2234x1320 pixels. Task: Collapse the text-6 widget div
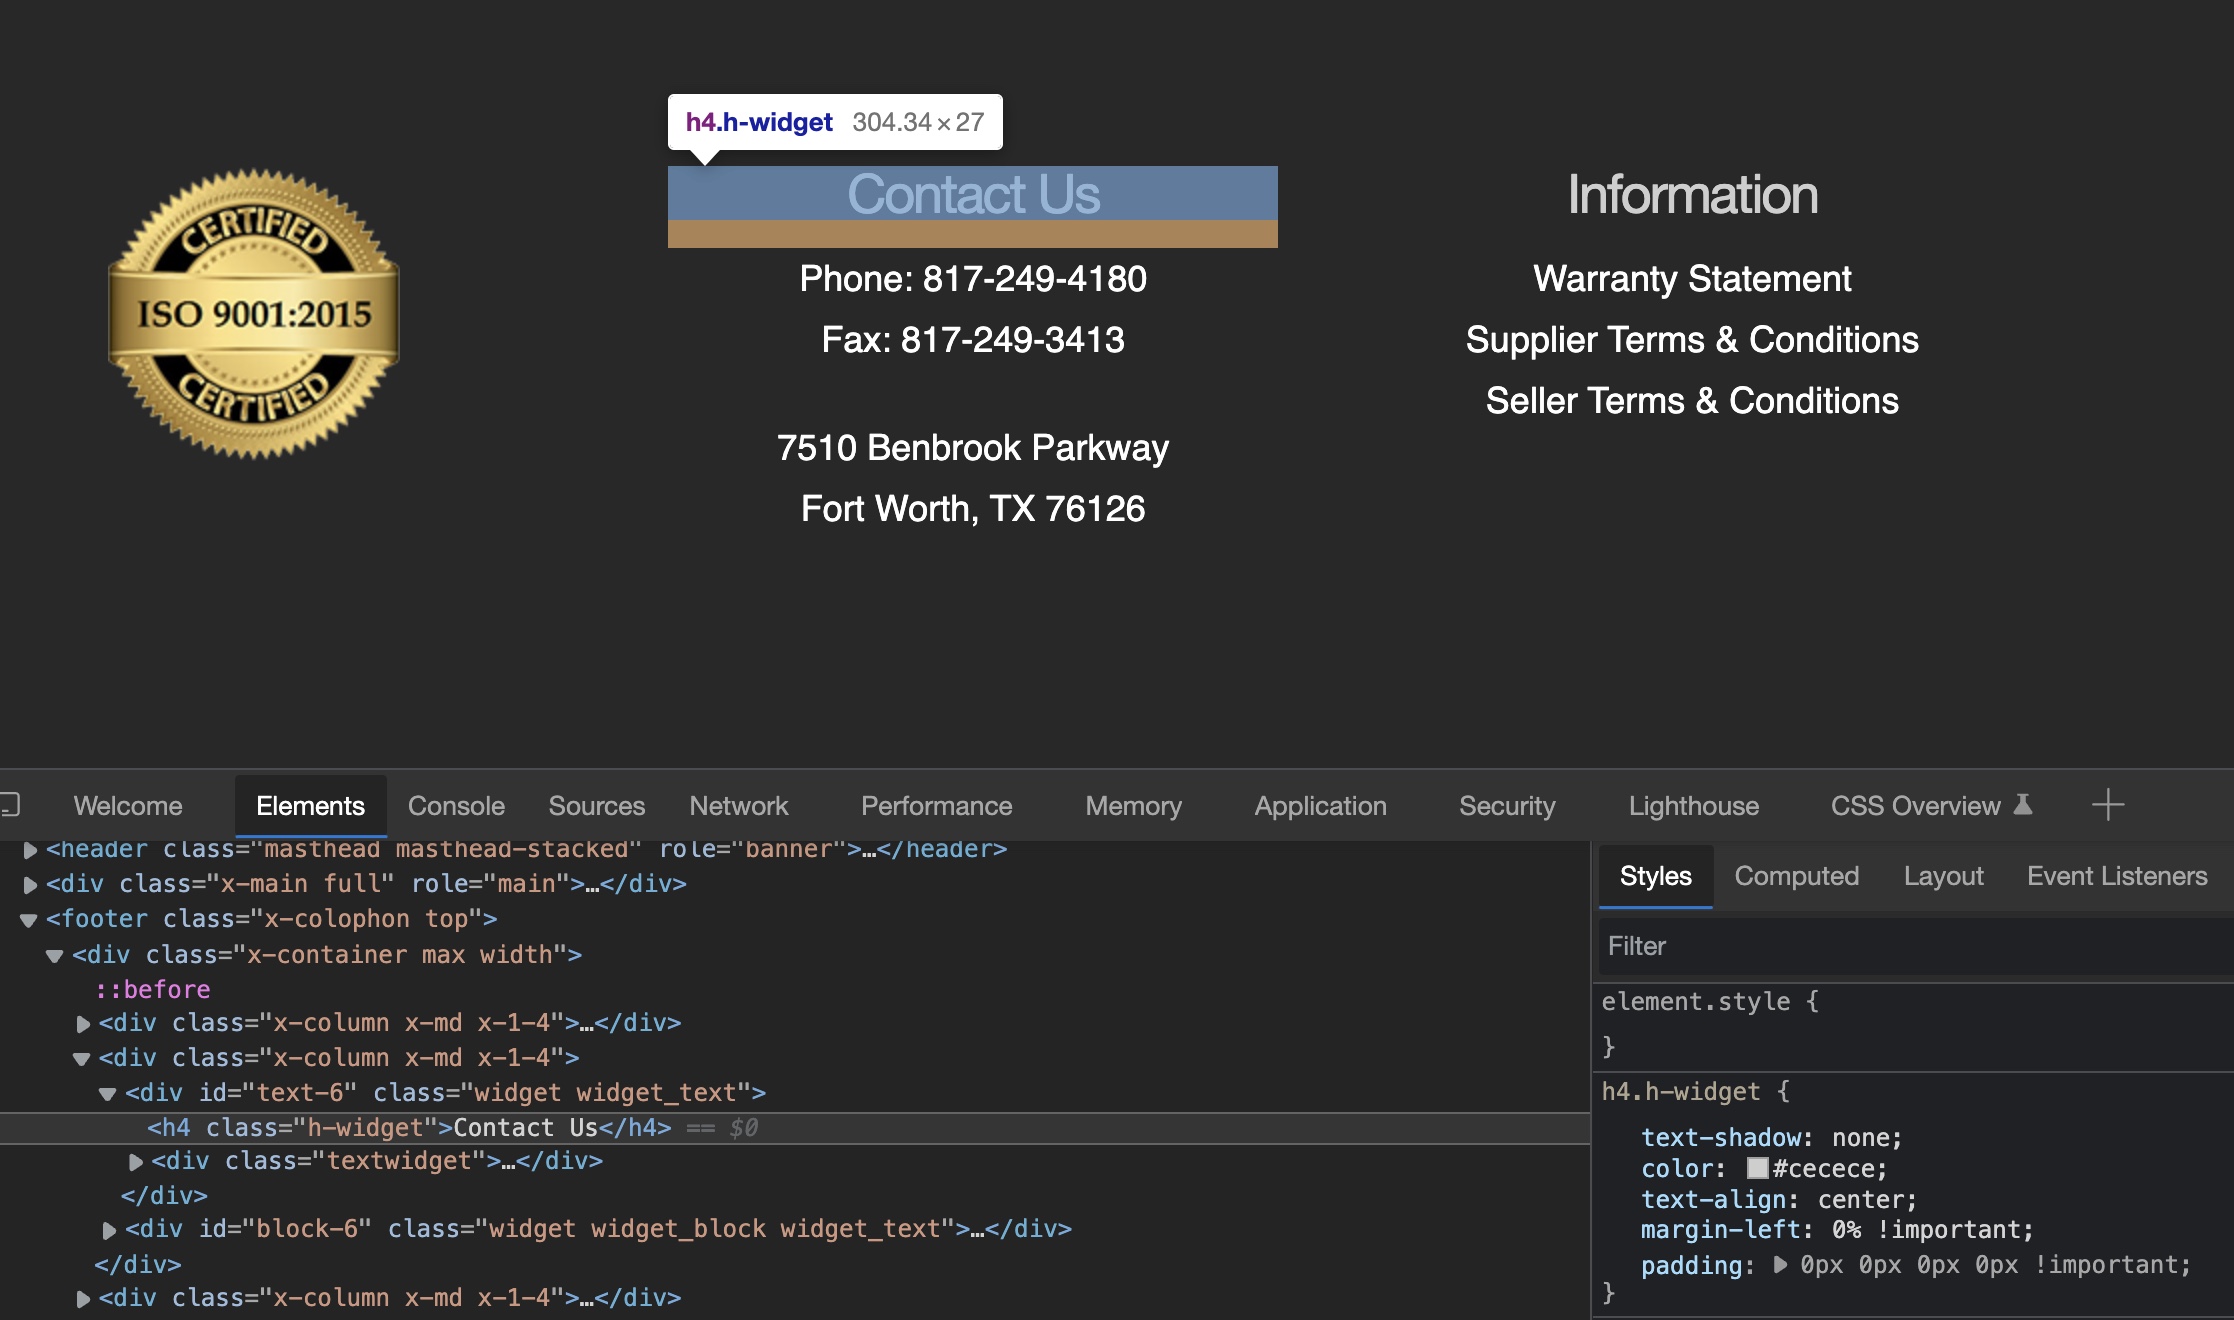click(108, 1094)
